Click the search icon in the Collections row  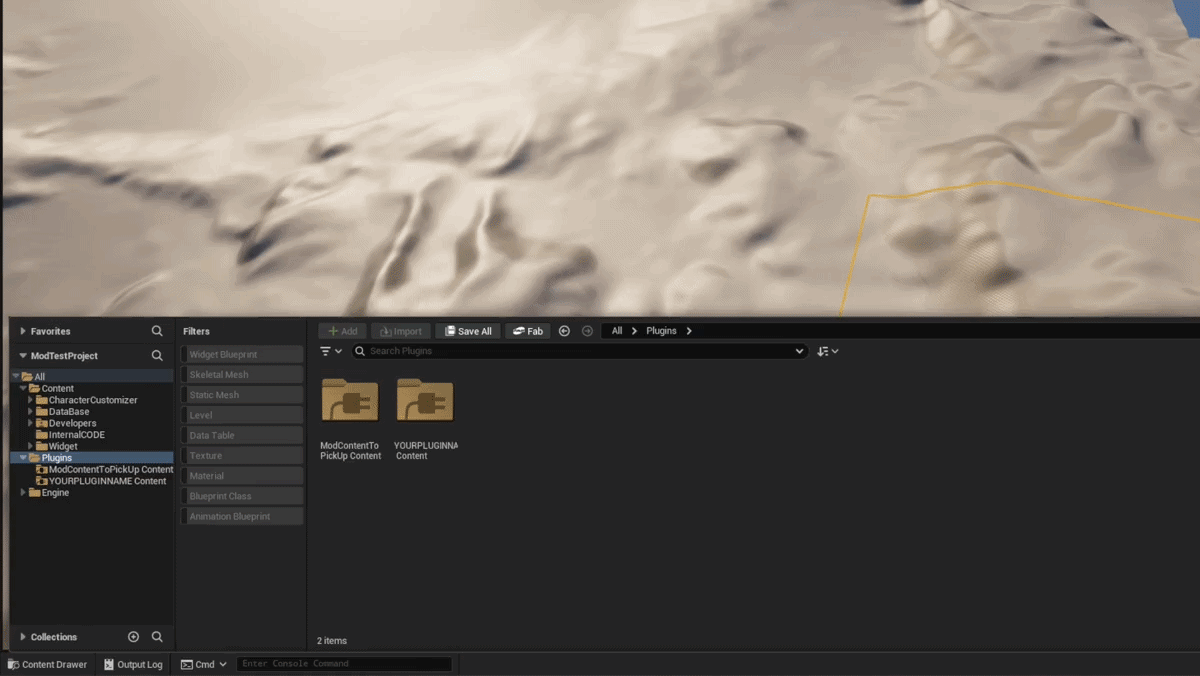point(157,637)
